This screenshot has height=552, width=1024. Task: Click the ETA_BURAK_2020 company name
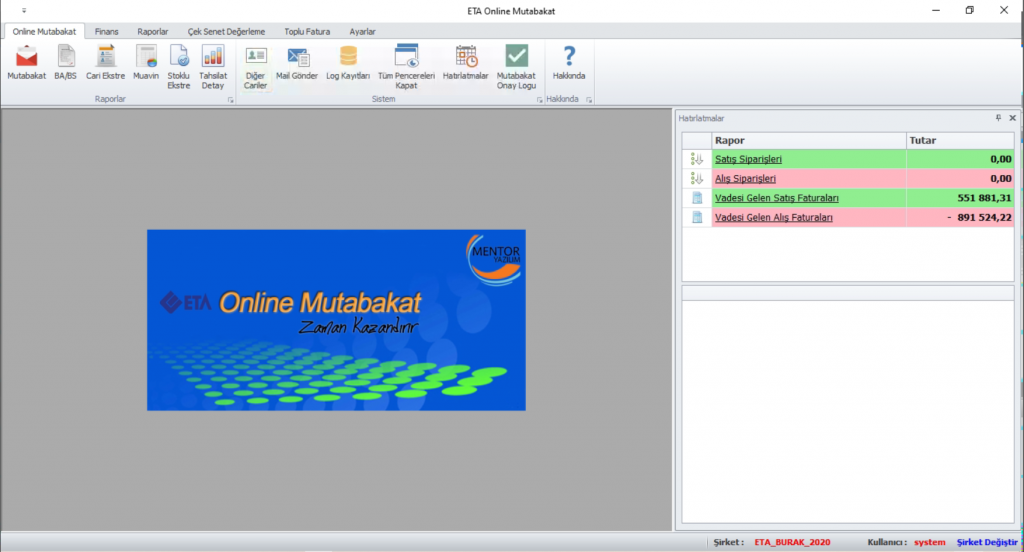[792, 542]
